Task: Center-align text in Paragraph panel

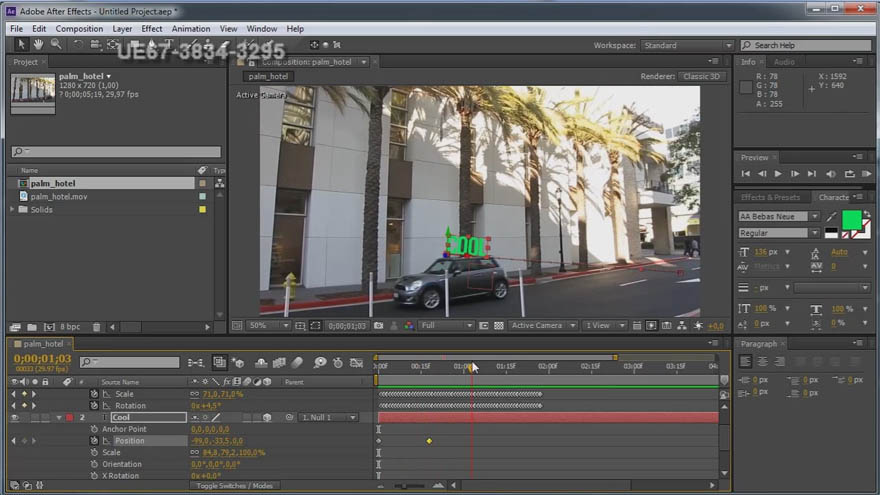Action: coord(763,361)
